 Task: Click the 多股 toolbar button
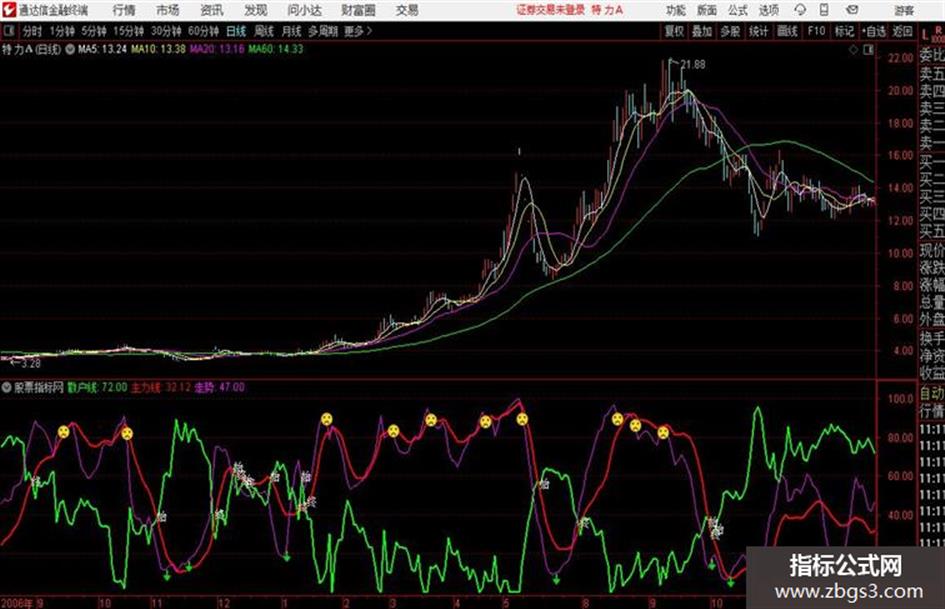(x=730, y=31)
